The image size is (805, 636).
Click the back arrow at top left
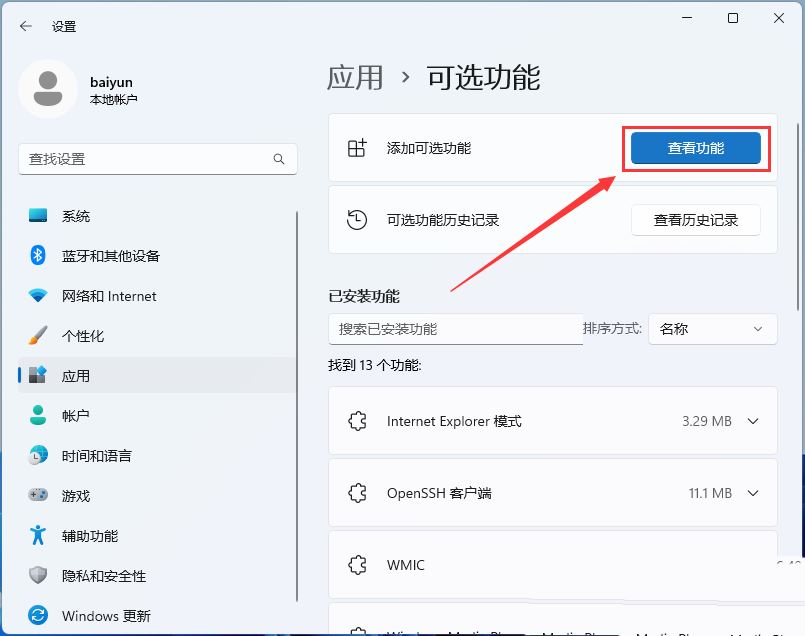click(x=25, y=27)
